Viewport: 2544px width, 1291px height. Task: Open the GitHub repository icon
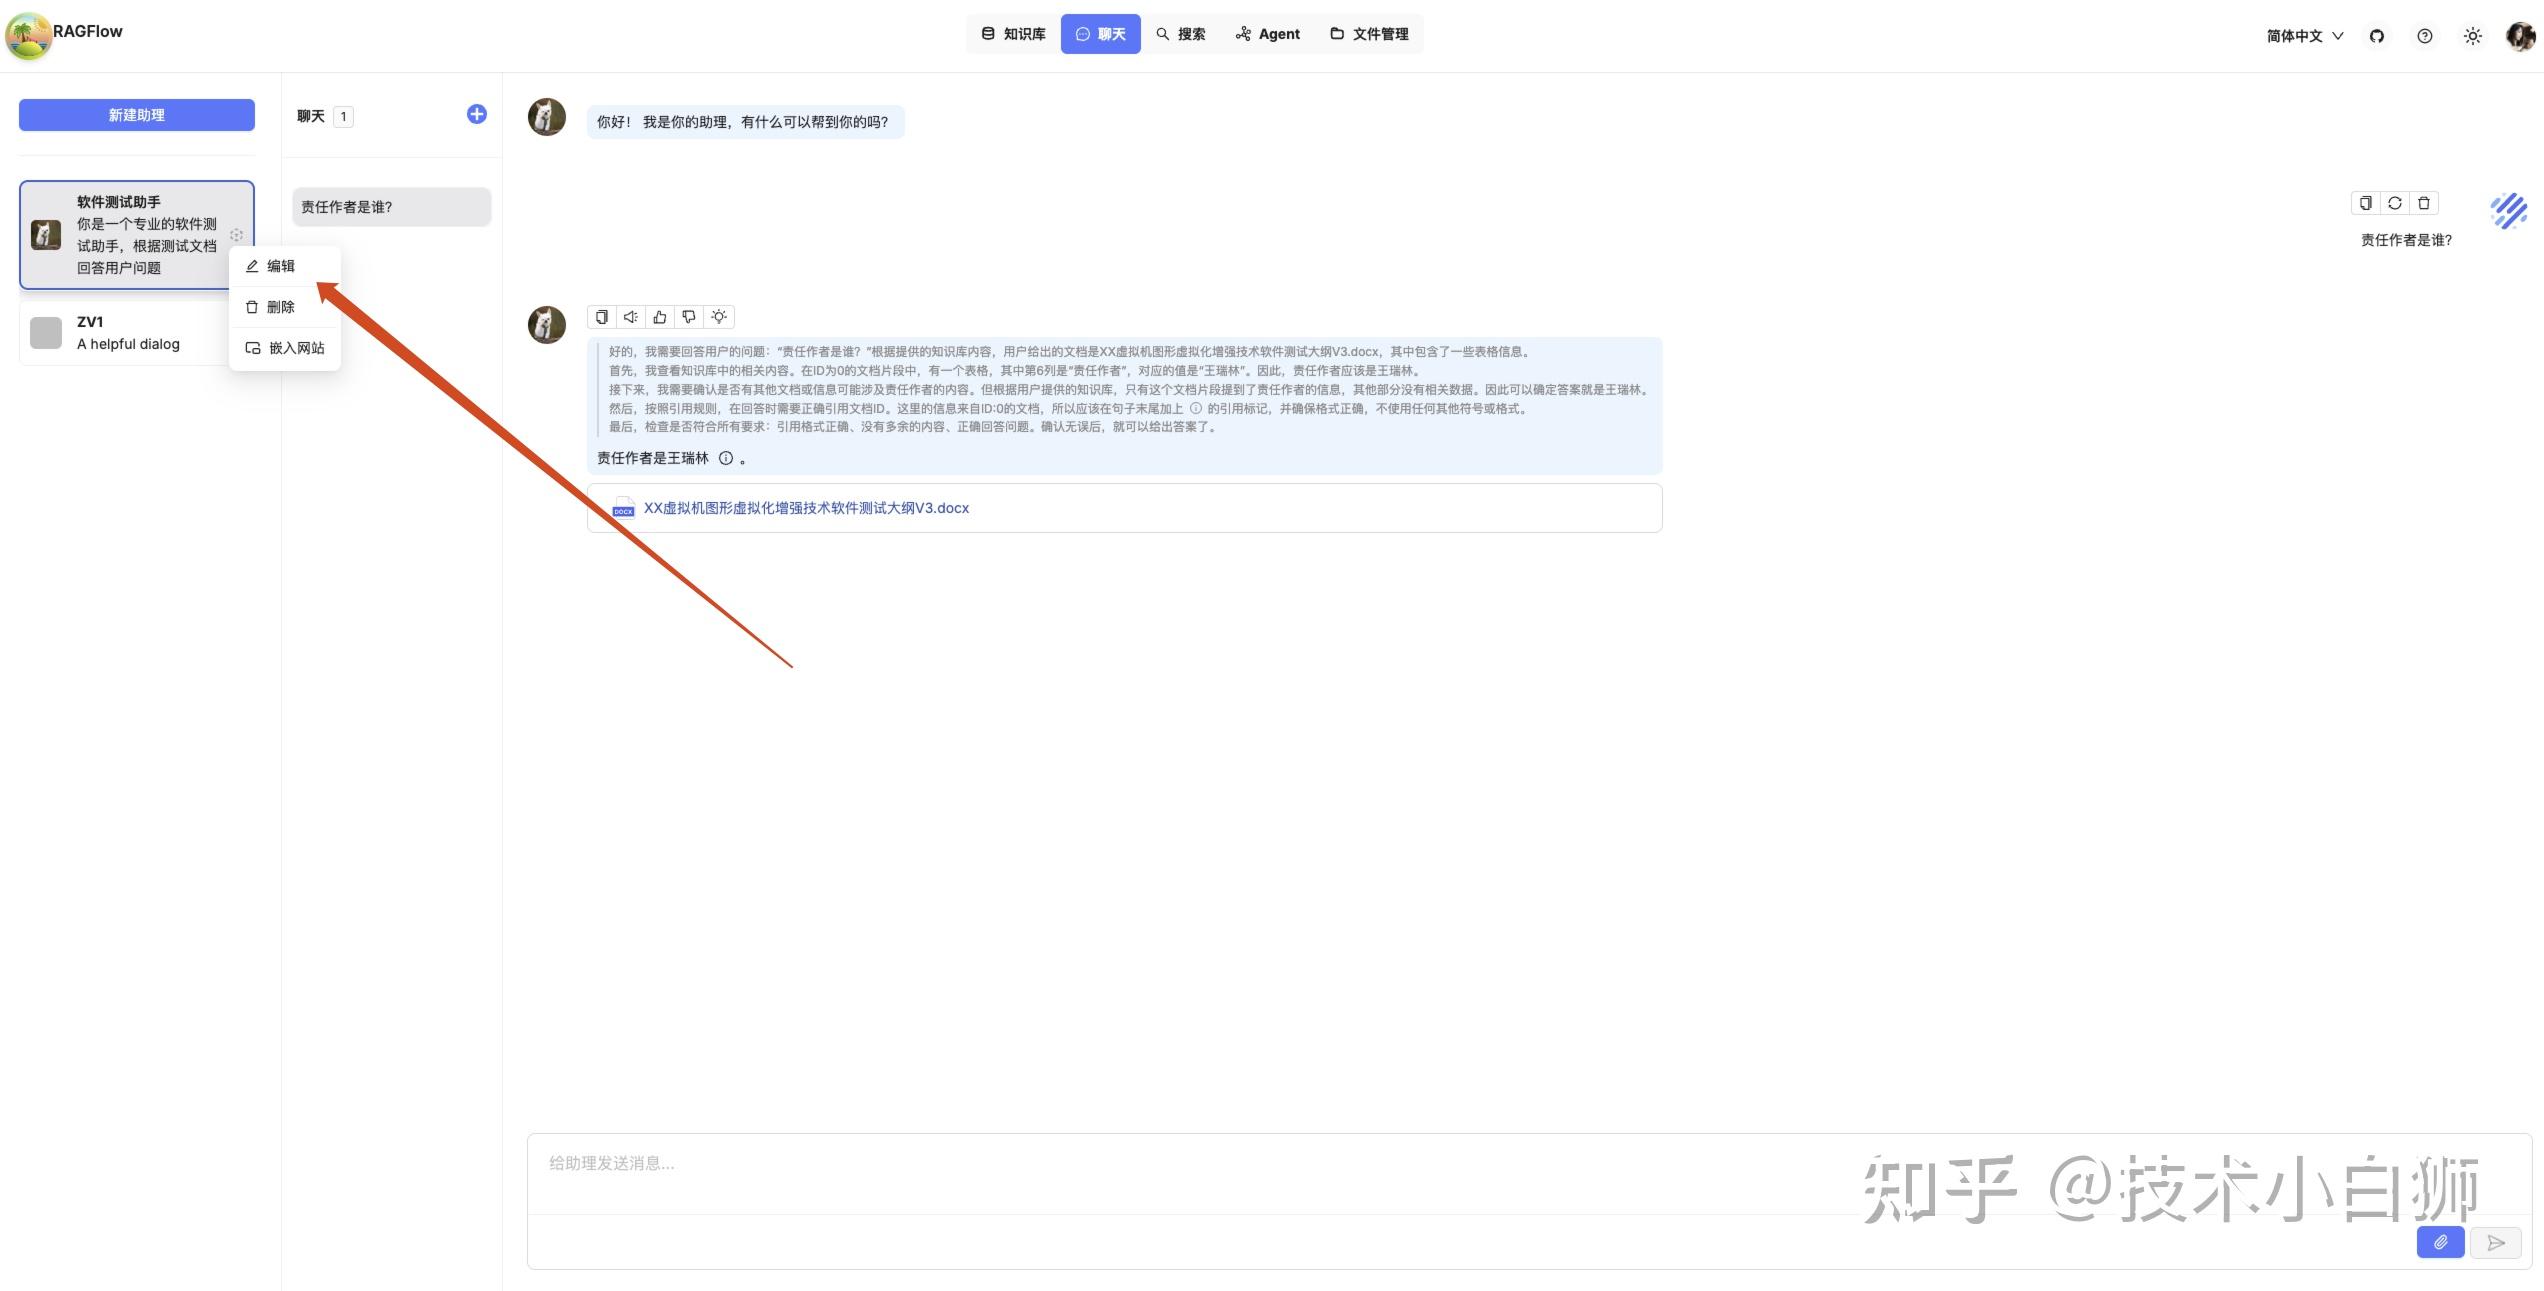point(2377,36)
